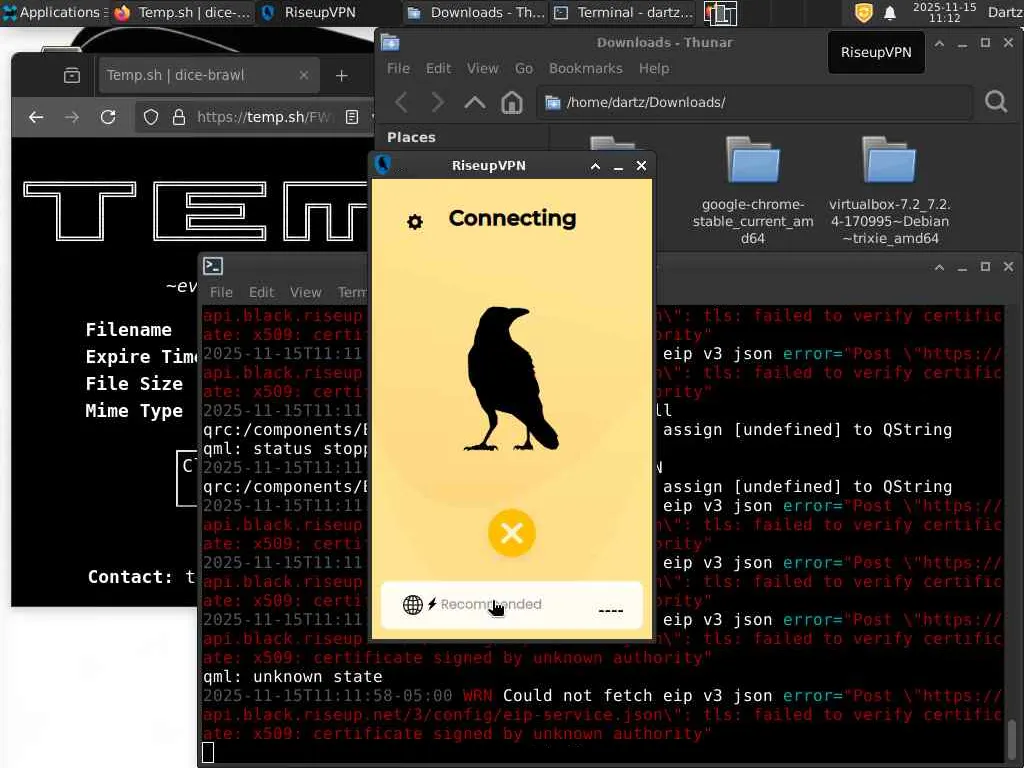Image resolution: width=1024 pixels, height=768 pixels.
Task: Open Terminal File menu
Action: click(x=221, y=293)
